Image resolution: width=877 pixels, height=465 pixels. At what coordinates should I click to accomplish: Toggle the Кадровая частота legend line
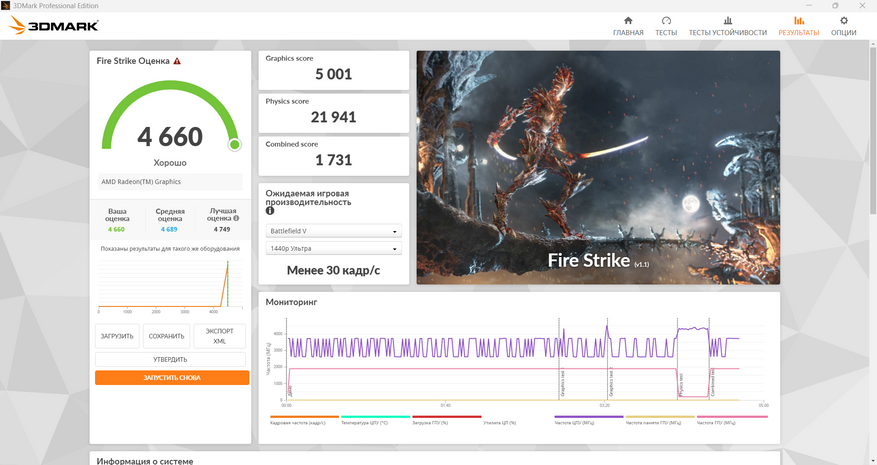(x=304, y=417)
